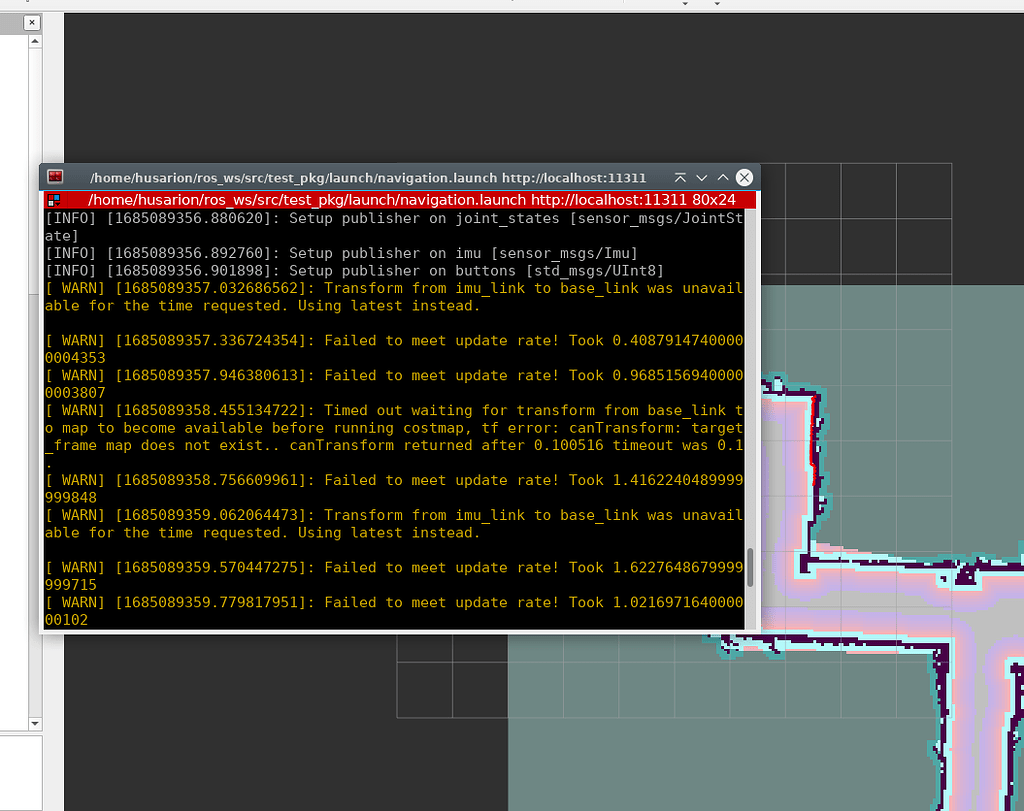Minimize the navigation.launch terminal window
This screenshot has height=811, width=1024.
(701, 177)
